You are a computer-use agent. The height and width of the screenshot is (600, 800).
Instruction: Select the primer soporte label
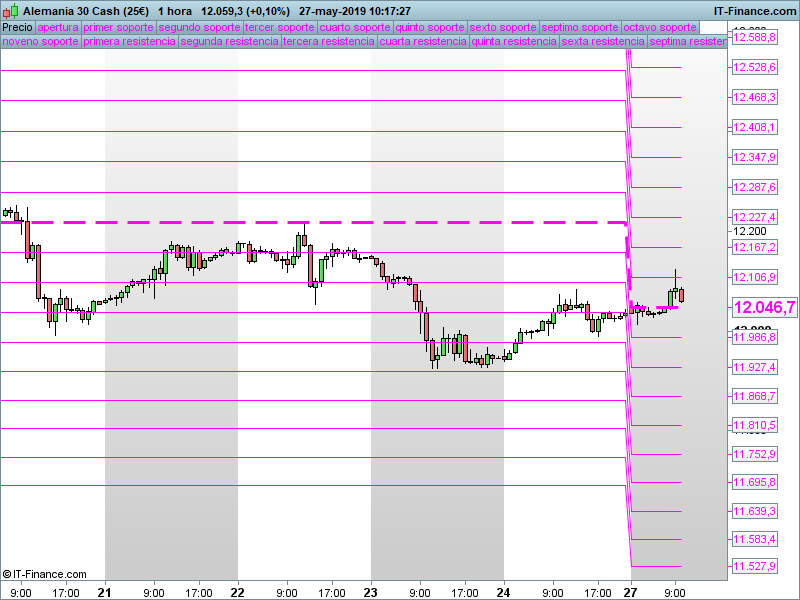tap(118, 27)
